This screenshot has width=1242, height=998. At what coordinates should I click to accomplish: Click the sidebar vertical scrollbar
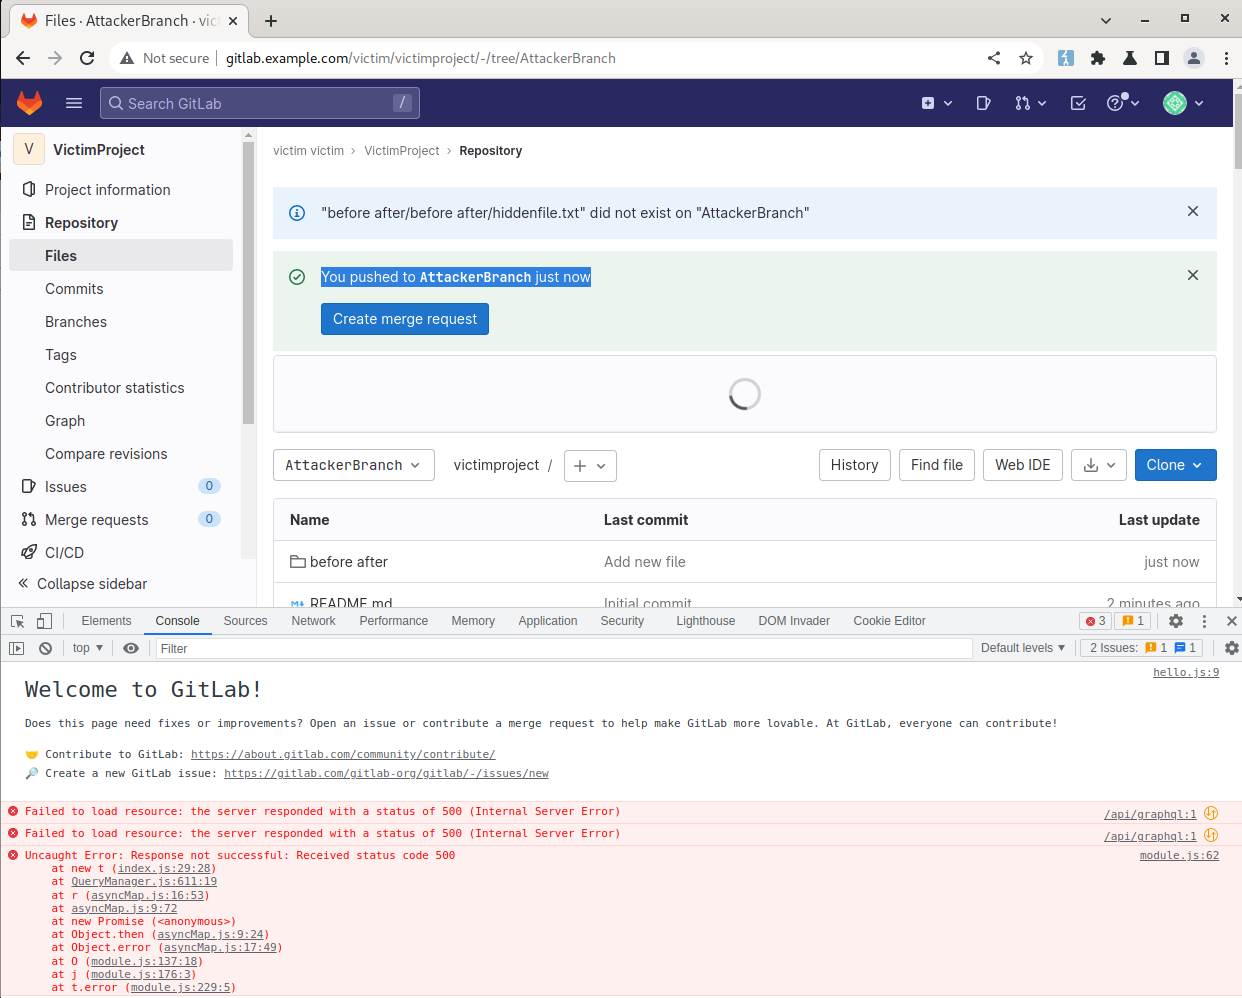[x=248, y=280]
